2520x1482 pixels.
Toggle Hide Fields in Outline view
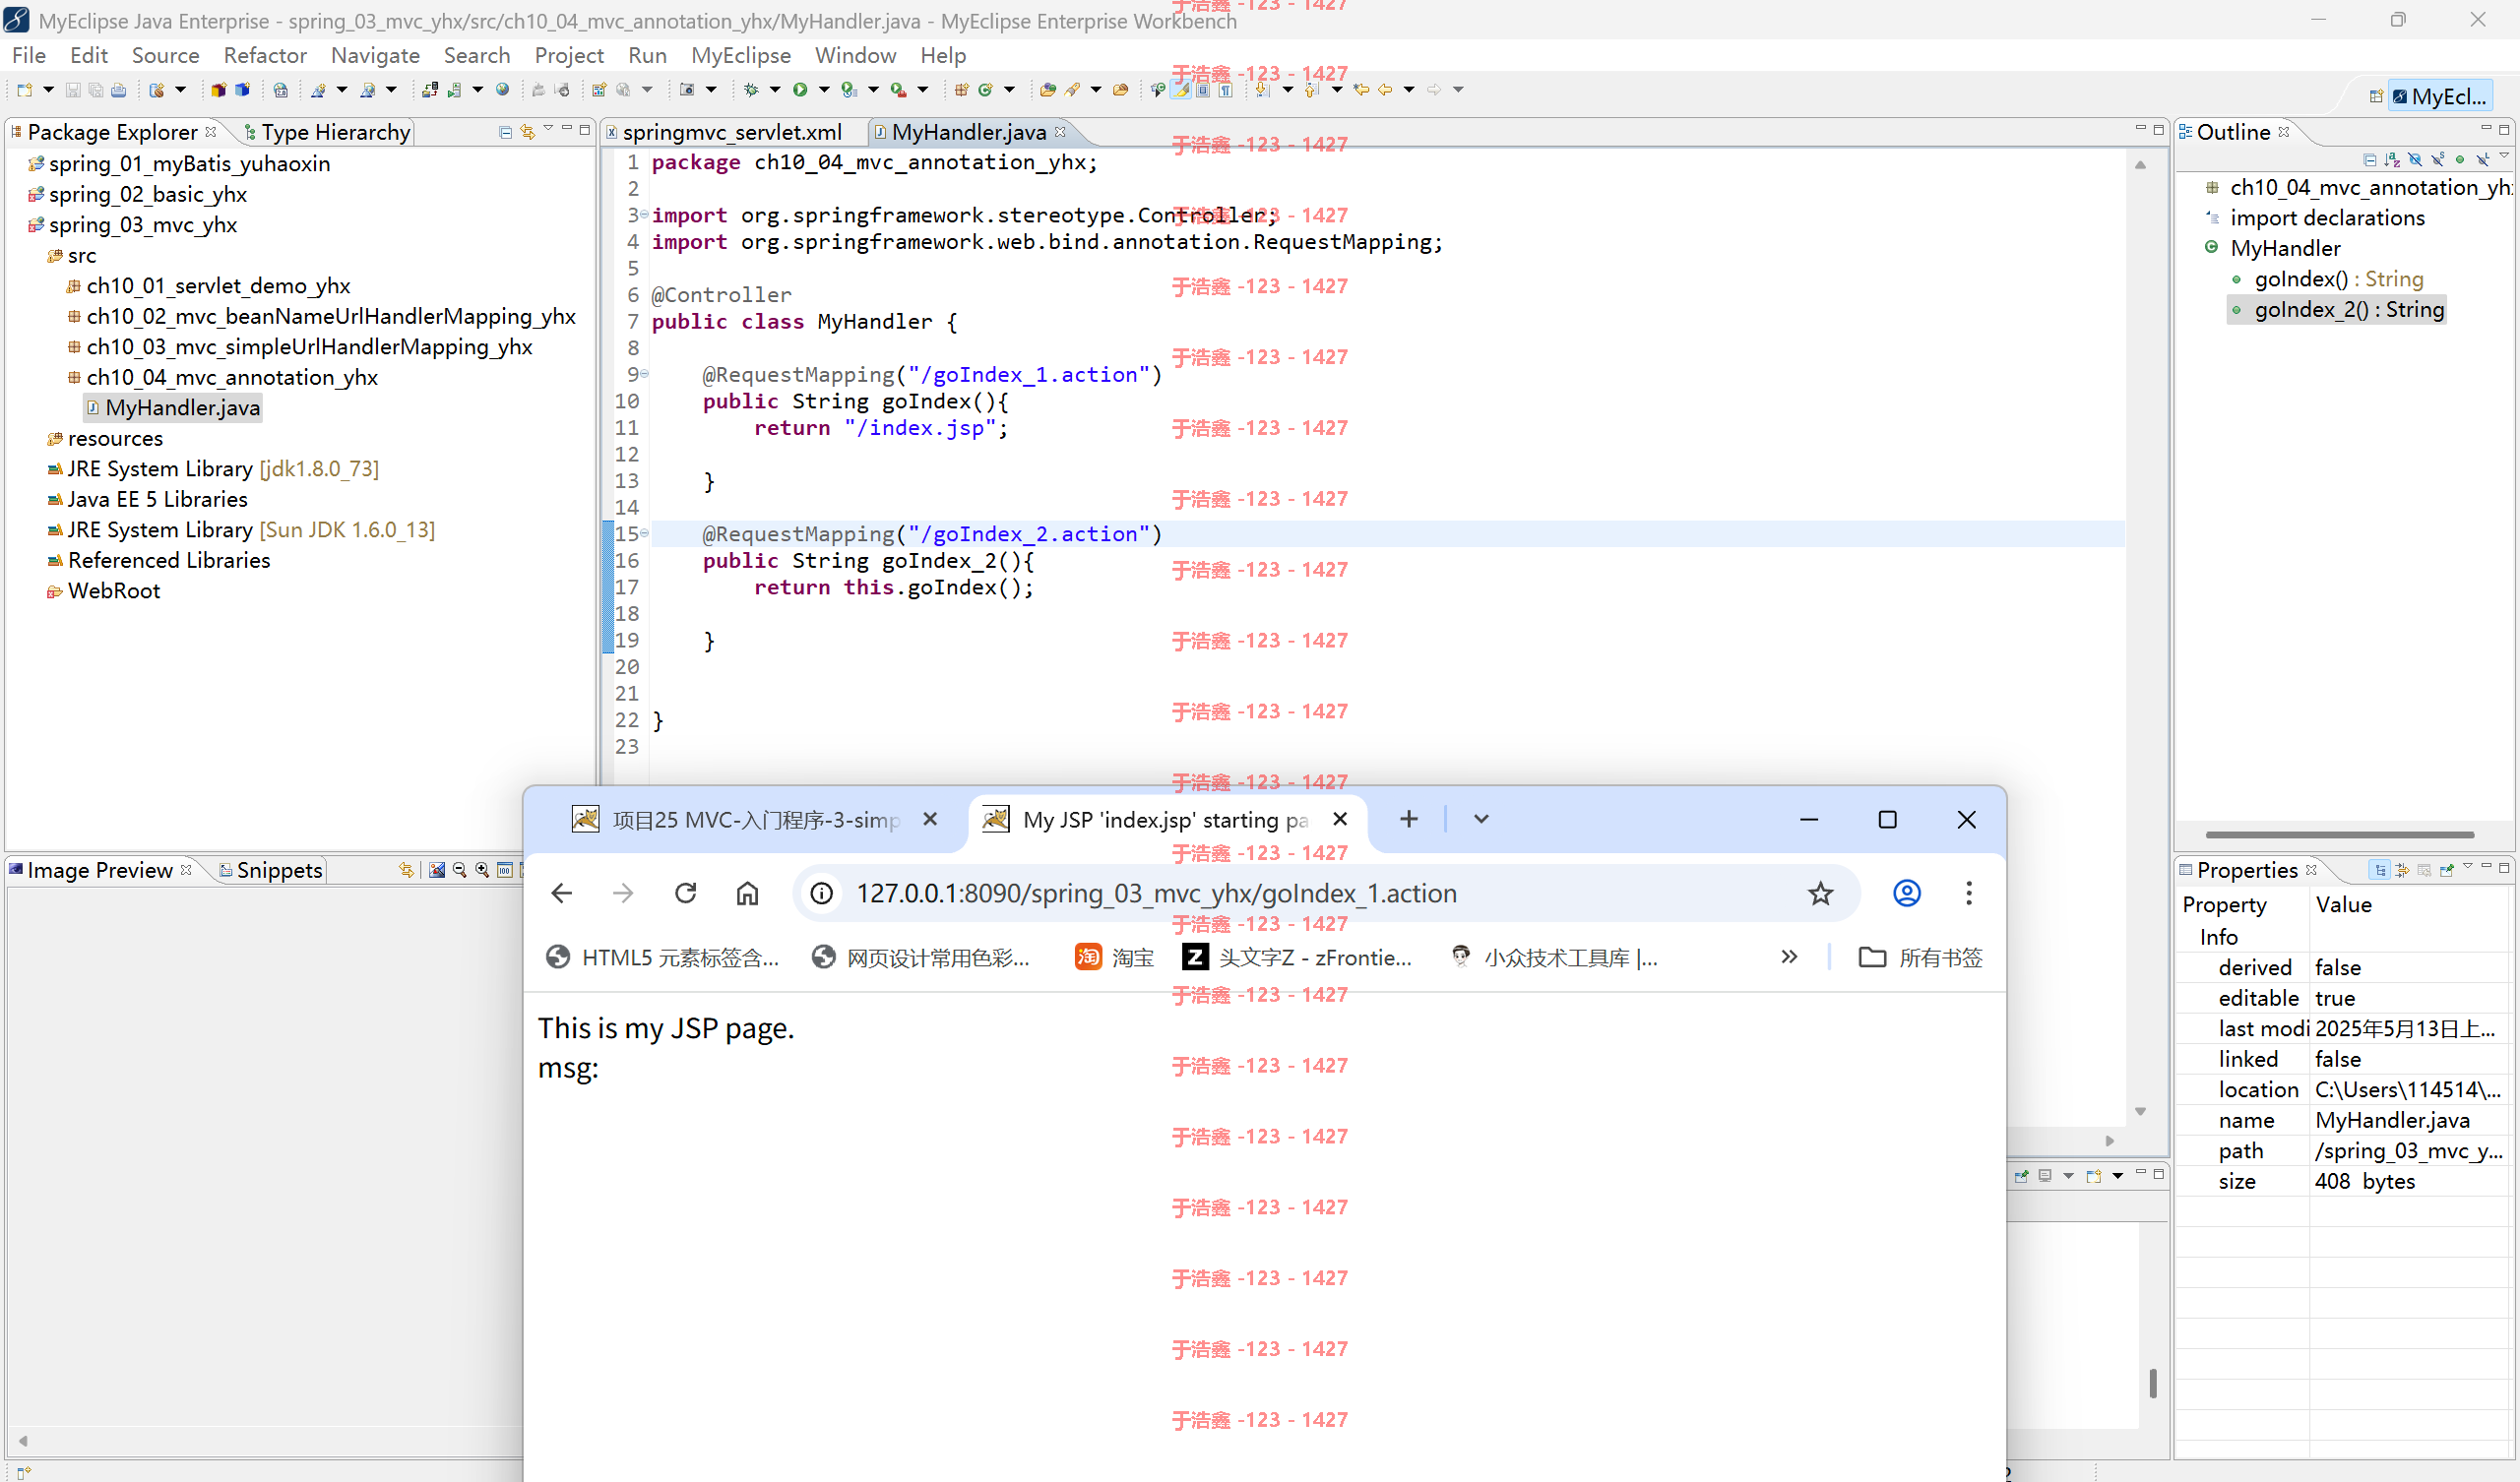click(2415, 160)
